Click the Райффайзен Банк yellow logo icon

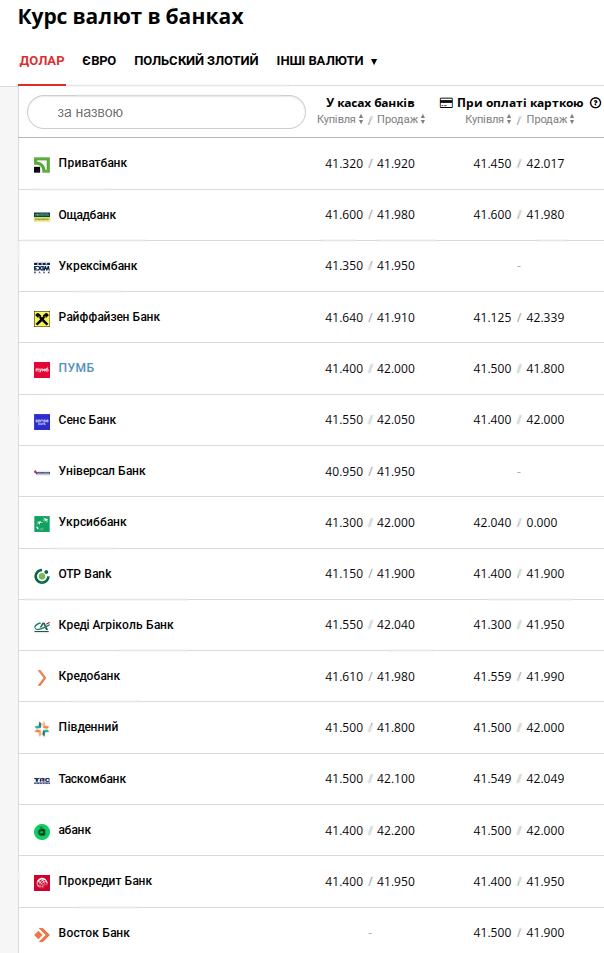[41, 318]
